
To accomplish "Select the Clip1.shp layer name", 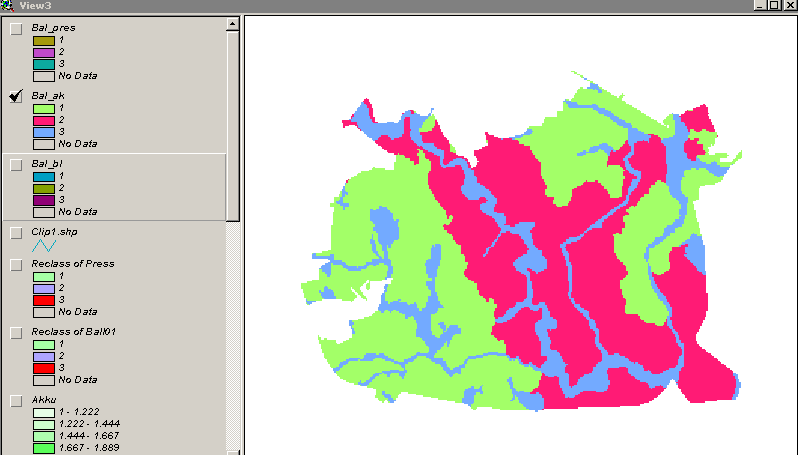I will pyautogui.click(x=54, y=232).
